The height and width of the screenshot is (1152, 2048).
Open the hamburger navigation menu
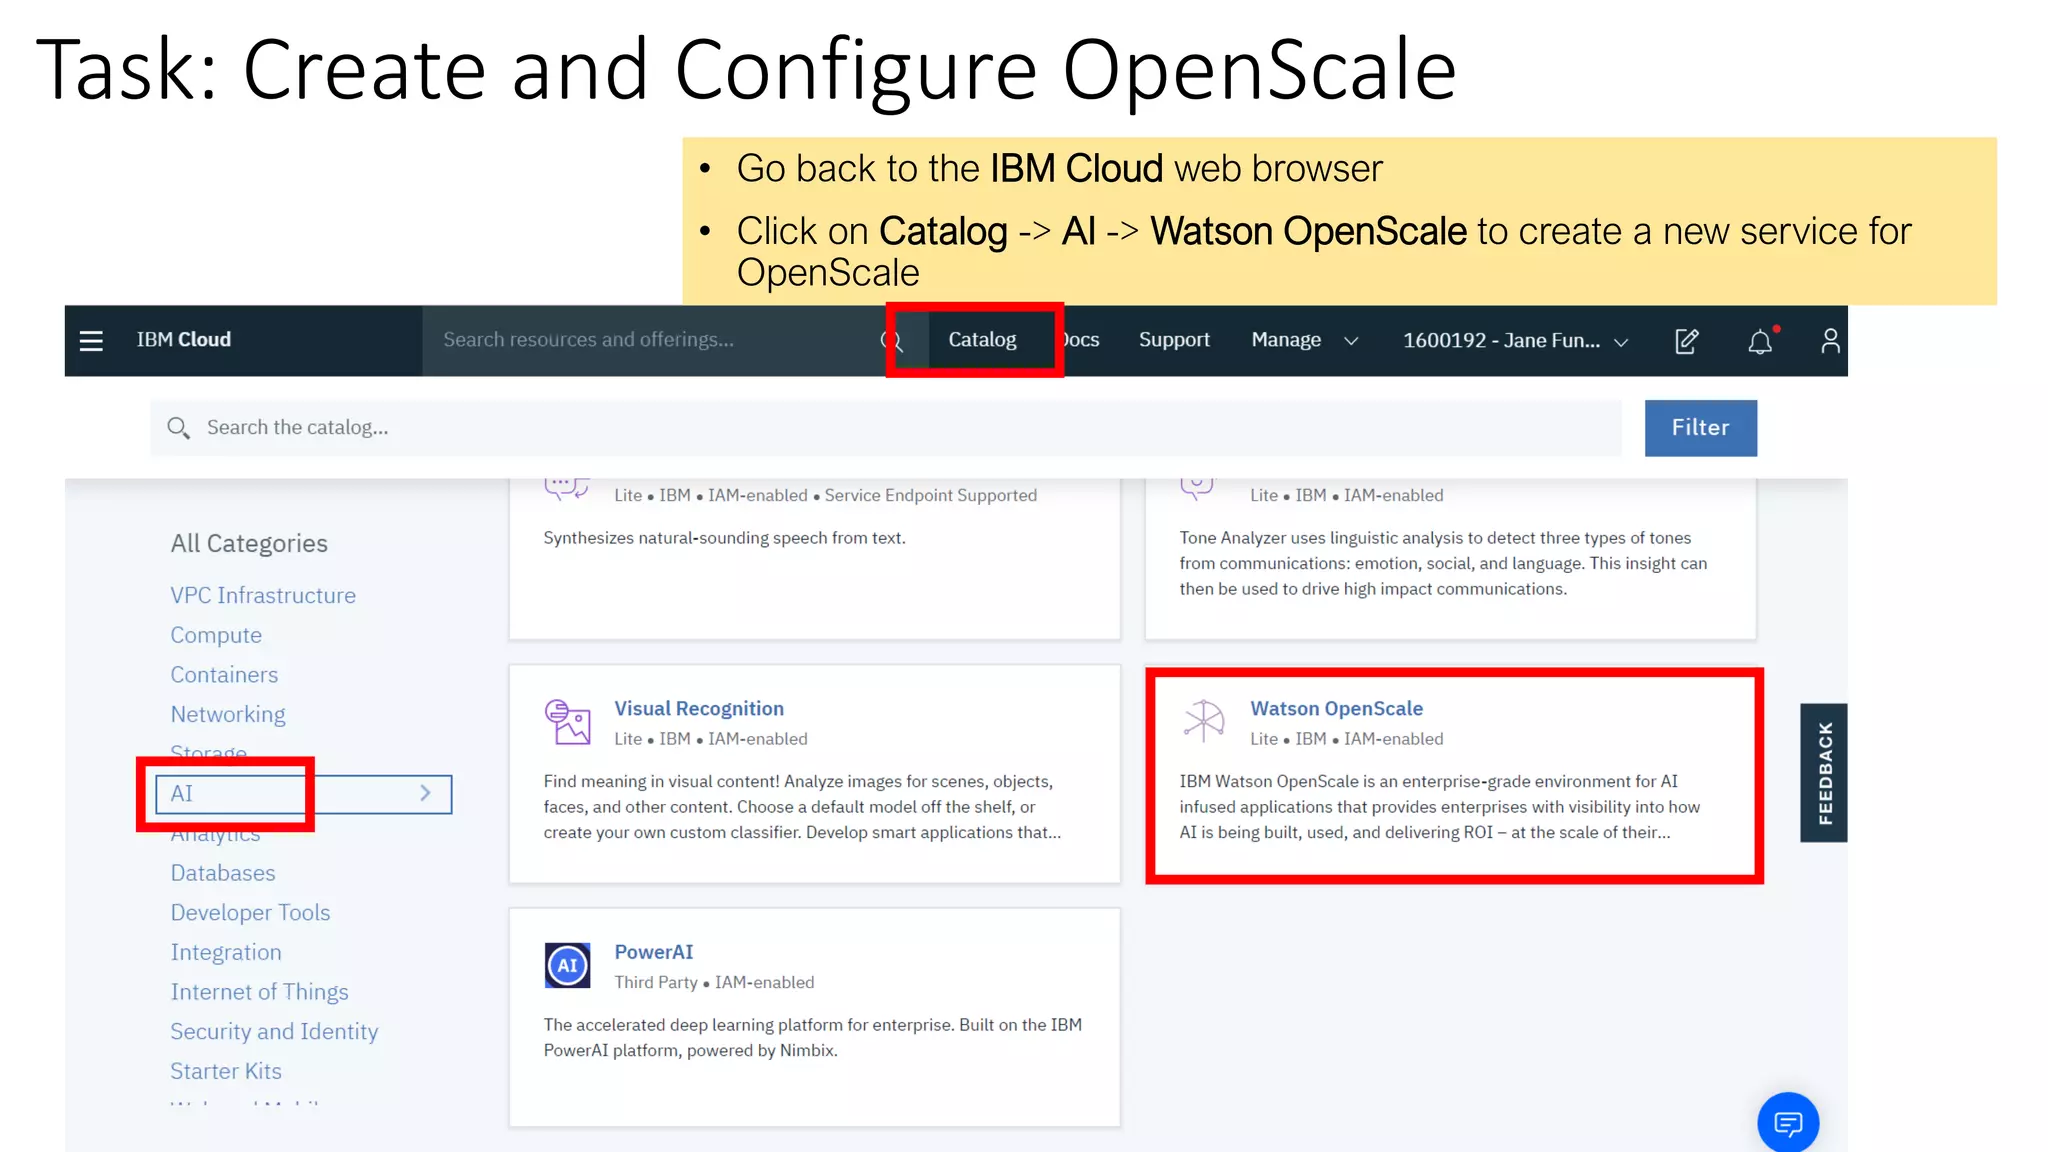91,341
